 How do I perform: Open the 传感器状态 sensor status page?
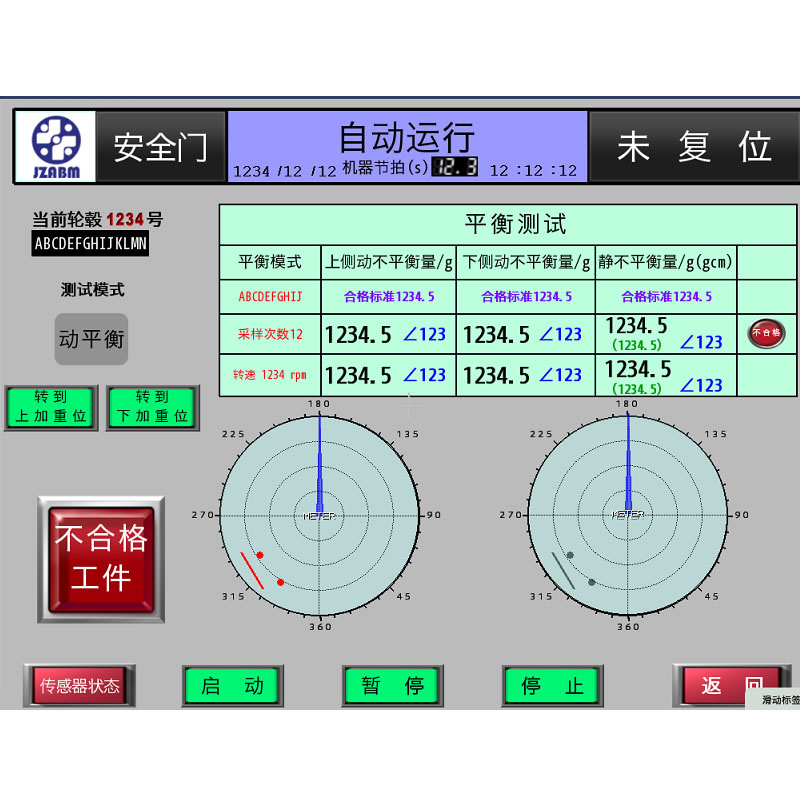(79, 686)
